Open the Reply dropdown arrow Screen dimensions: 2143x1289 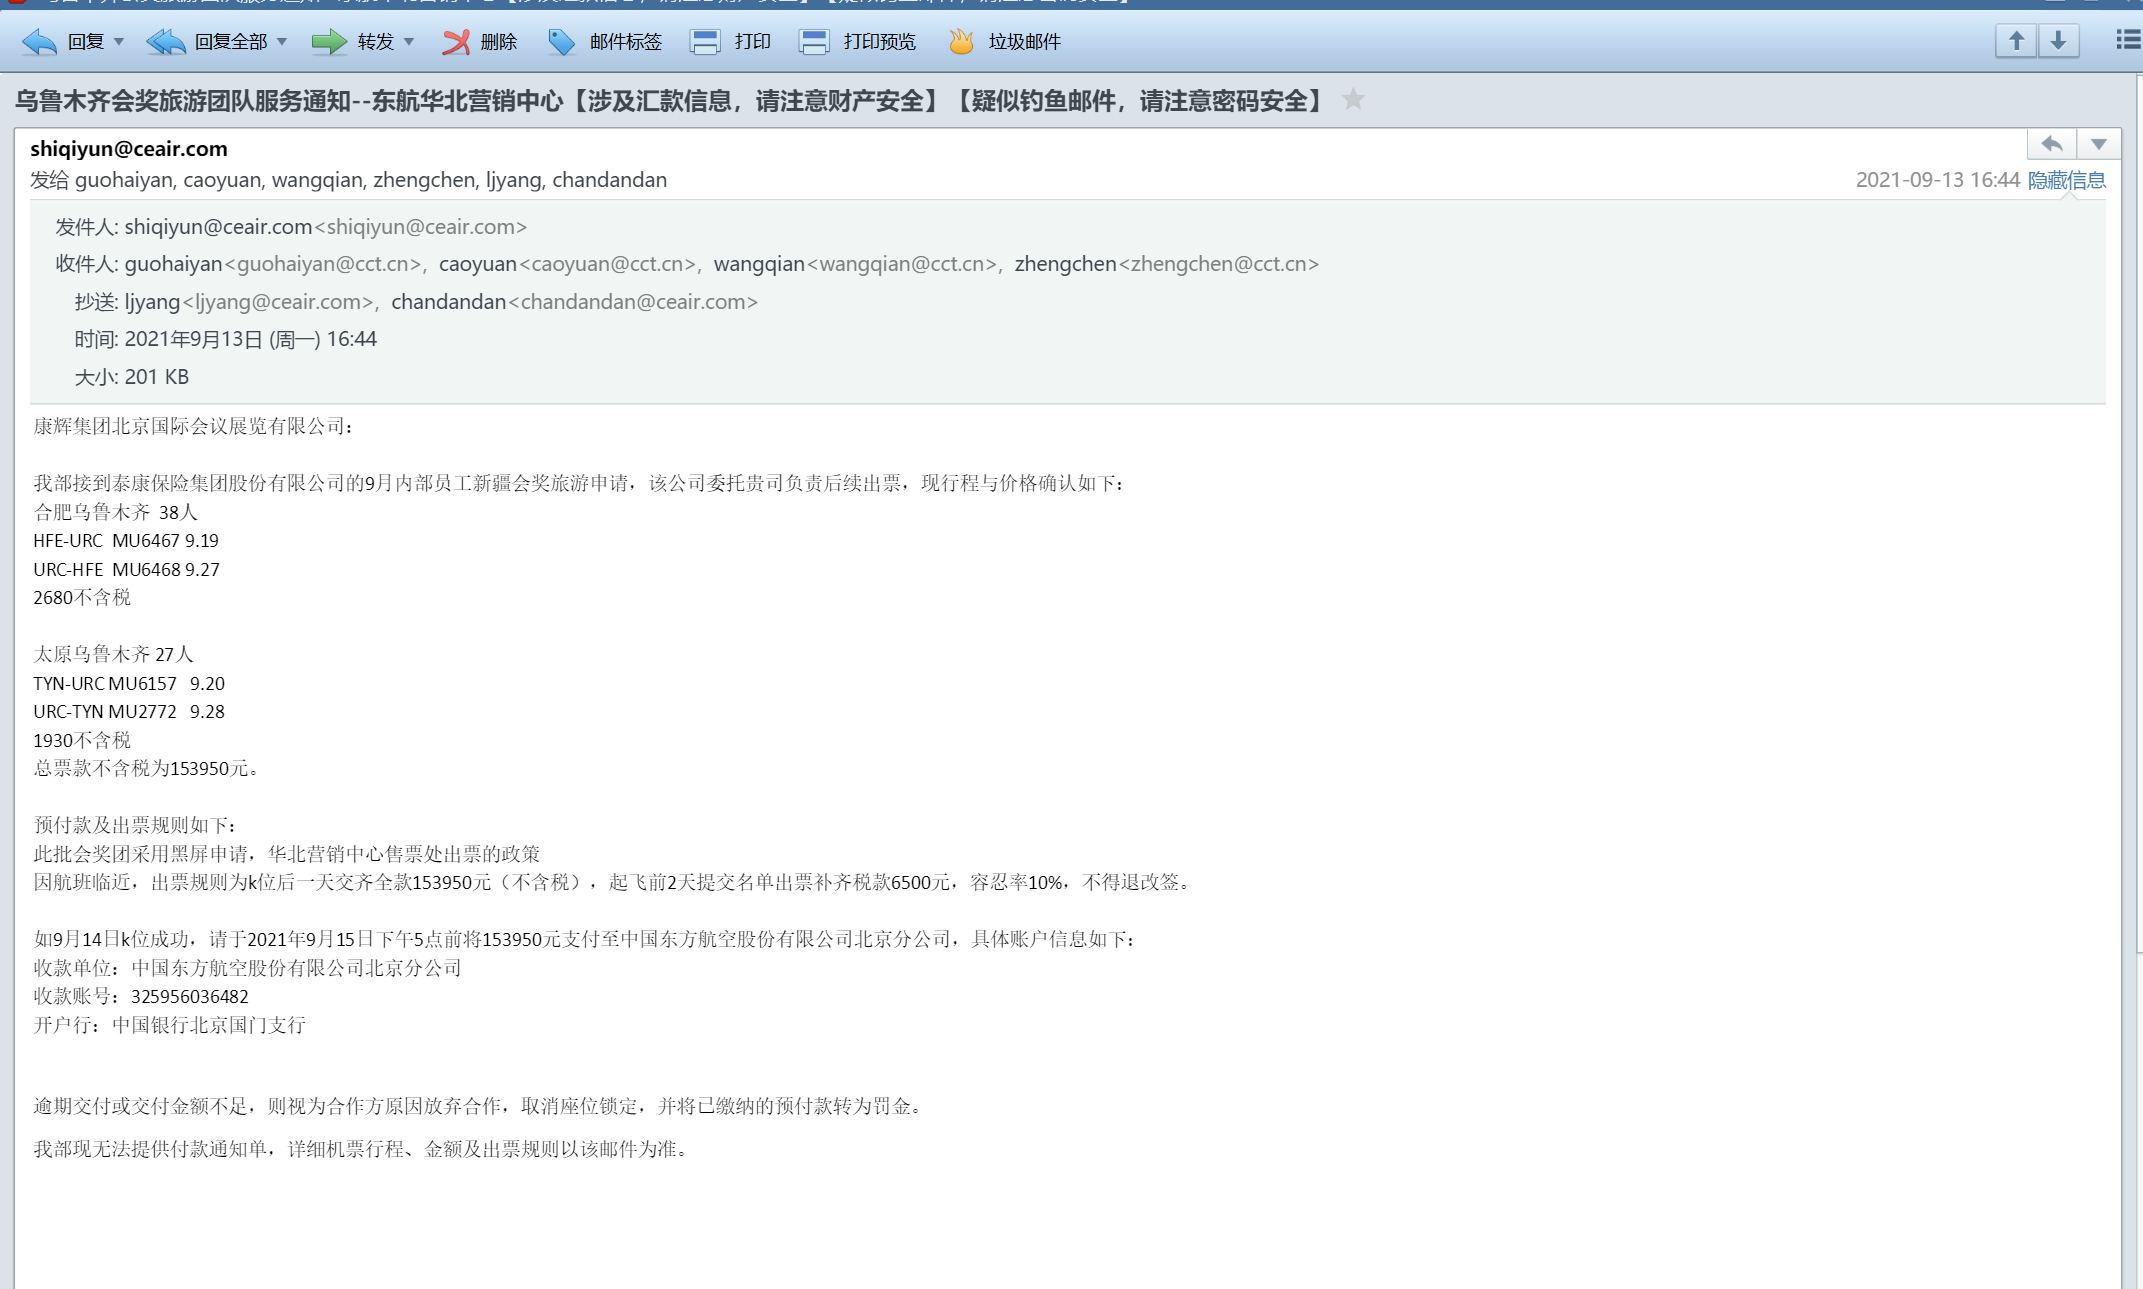(119, 41)
